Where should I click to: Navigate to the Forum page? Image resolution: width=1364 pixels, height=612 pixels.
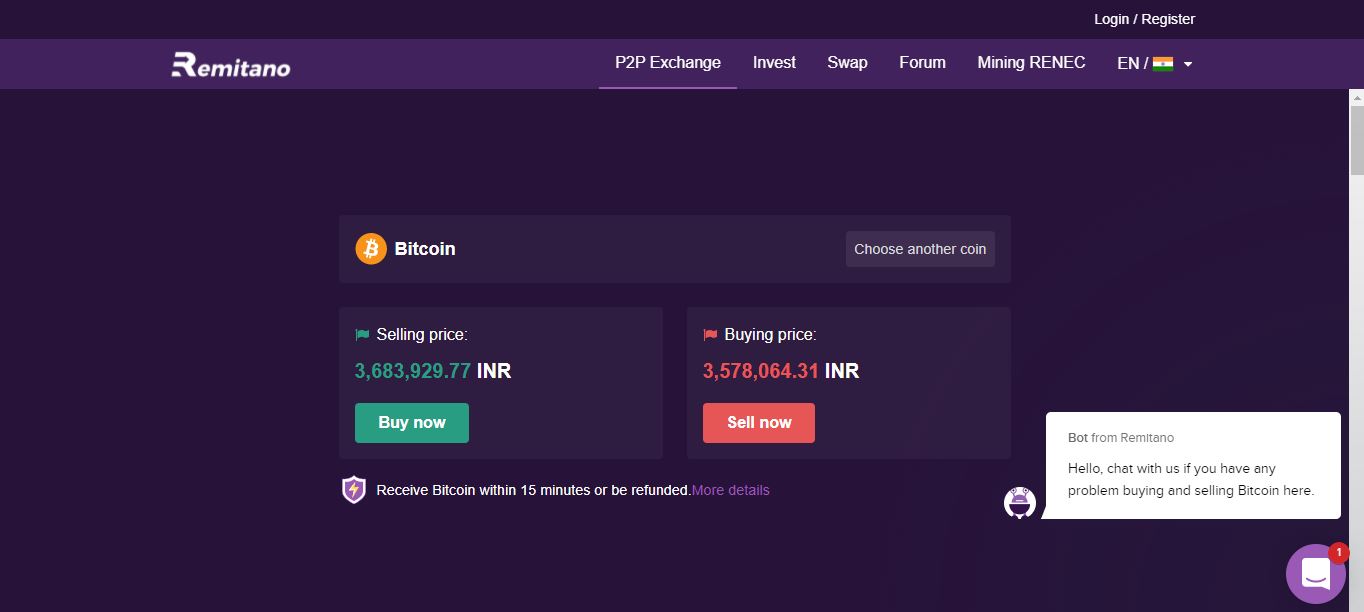(x=922, y=63)
